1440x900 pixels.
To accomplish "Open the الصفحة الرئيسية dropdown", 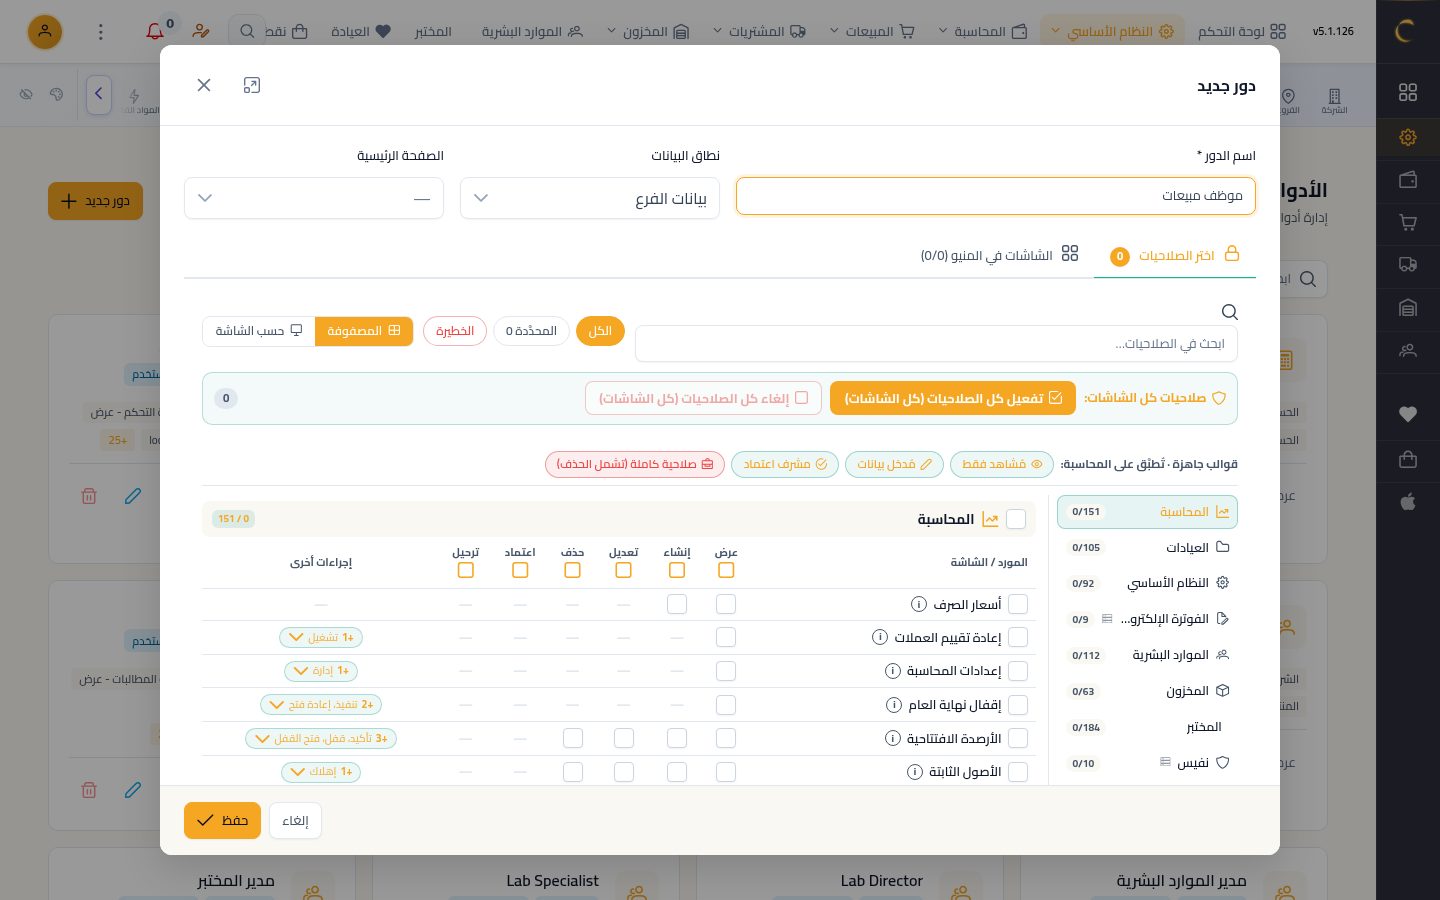I will [314, 198].
